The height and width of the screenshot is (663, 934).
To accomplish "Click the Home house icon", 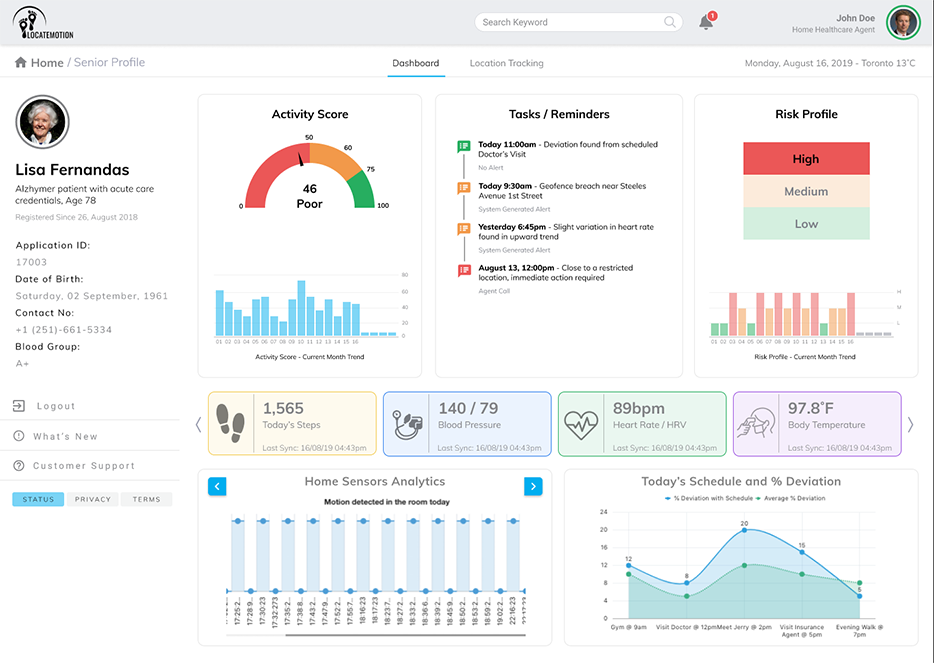I will coord(21,63).
